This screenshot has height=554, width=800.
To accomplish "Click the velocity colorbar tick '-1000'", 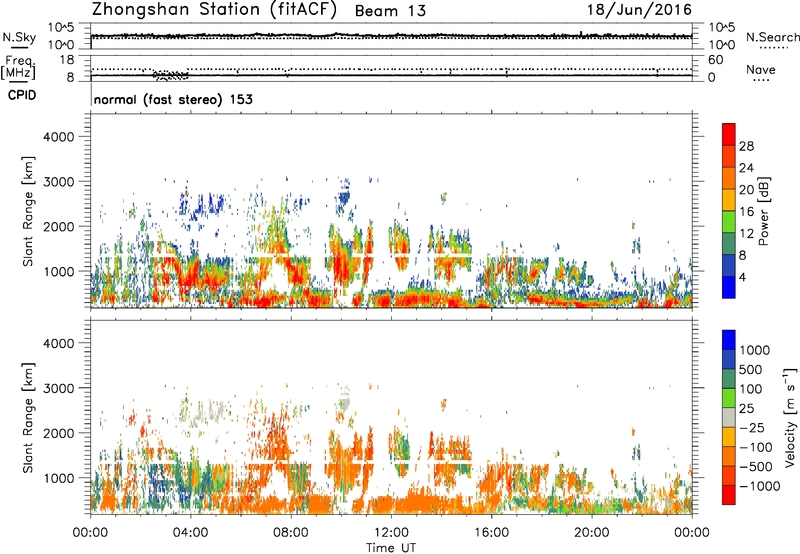I will point(759,486).
